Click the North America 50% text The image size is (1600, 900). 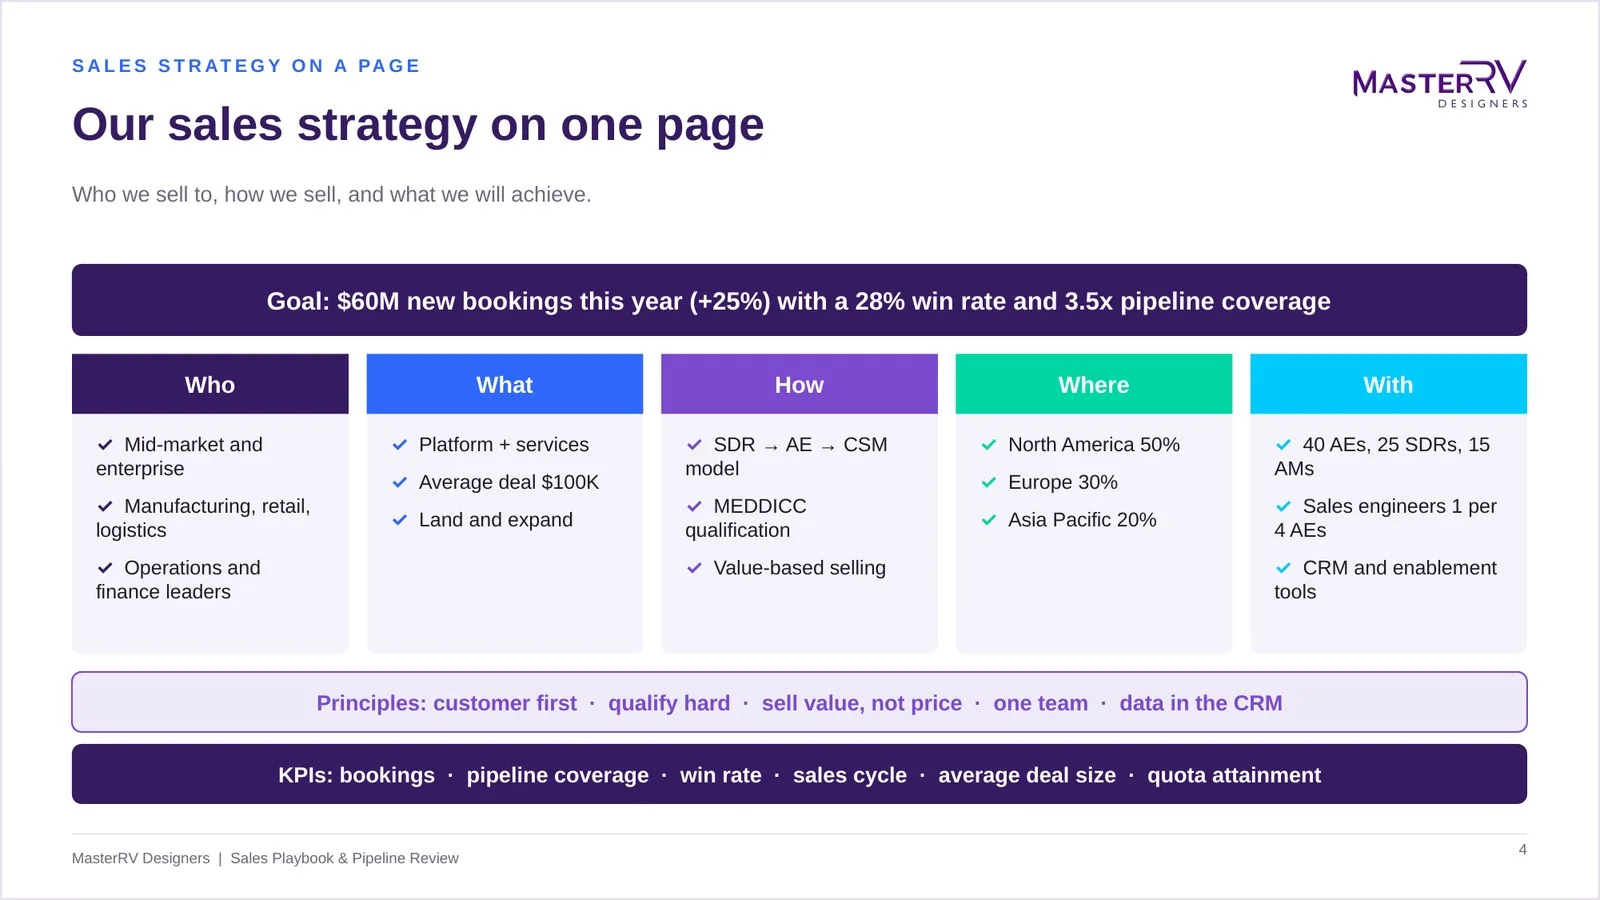pyautogui.click(x=1094, y=445)
